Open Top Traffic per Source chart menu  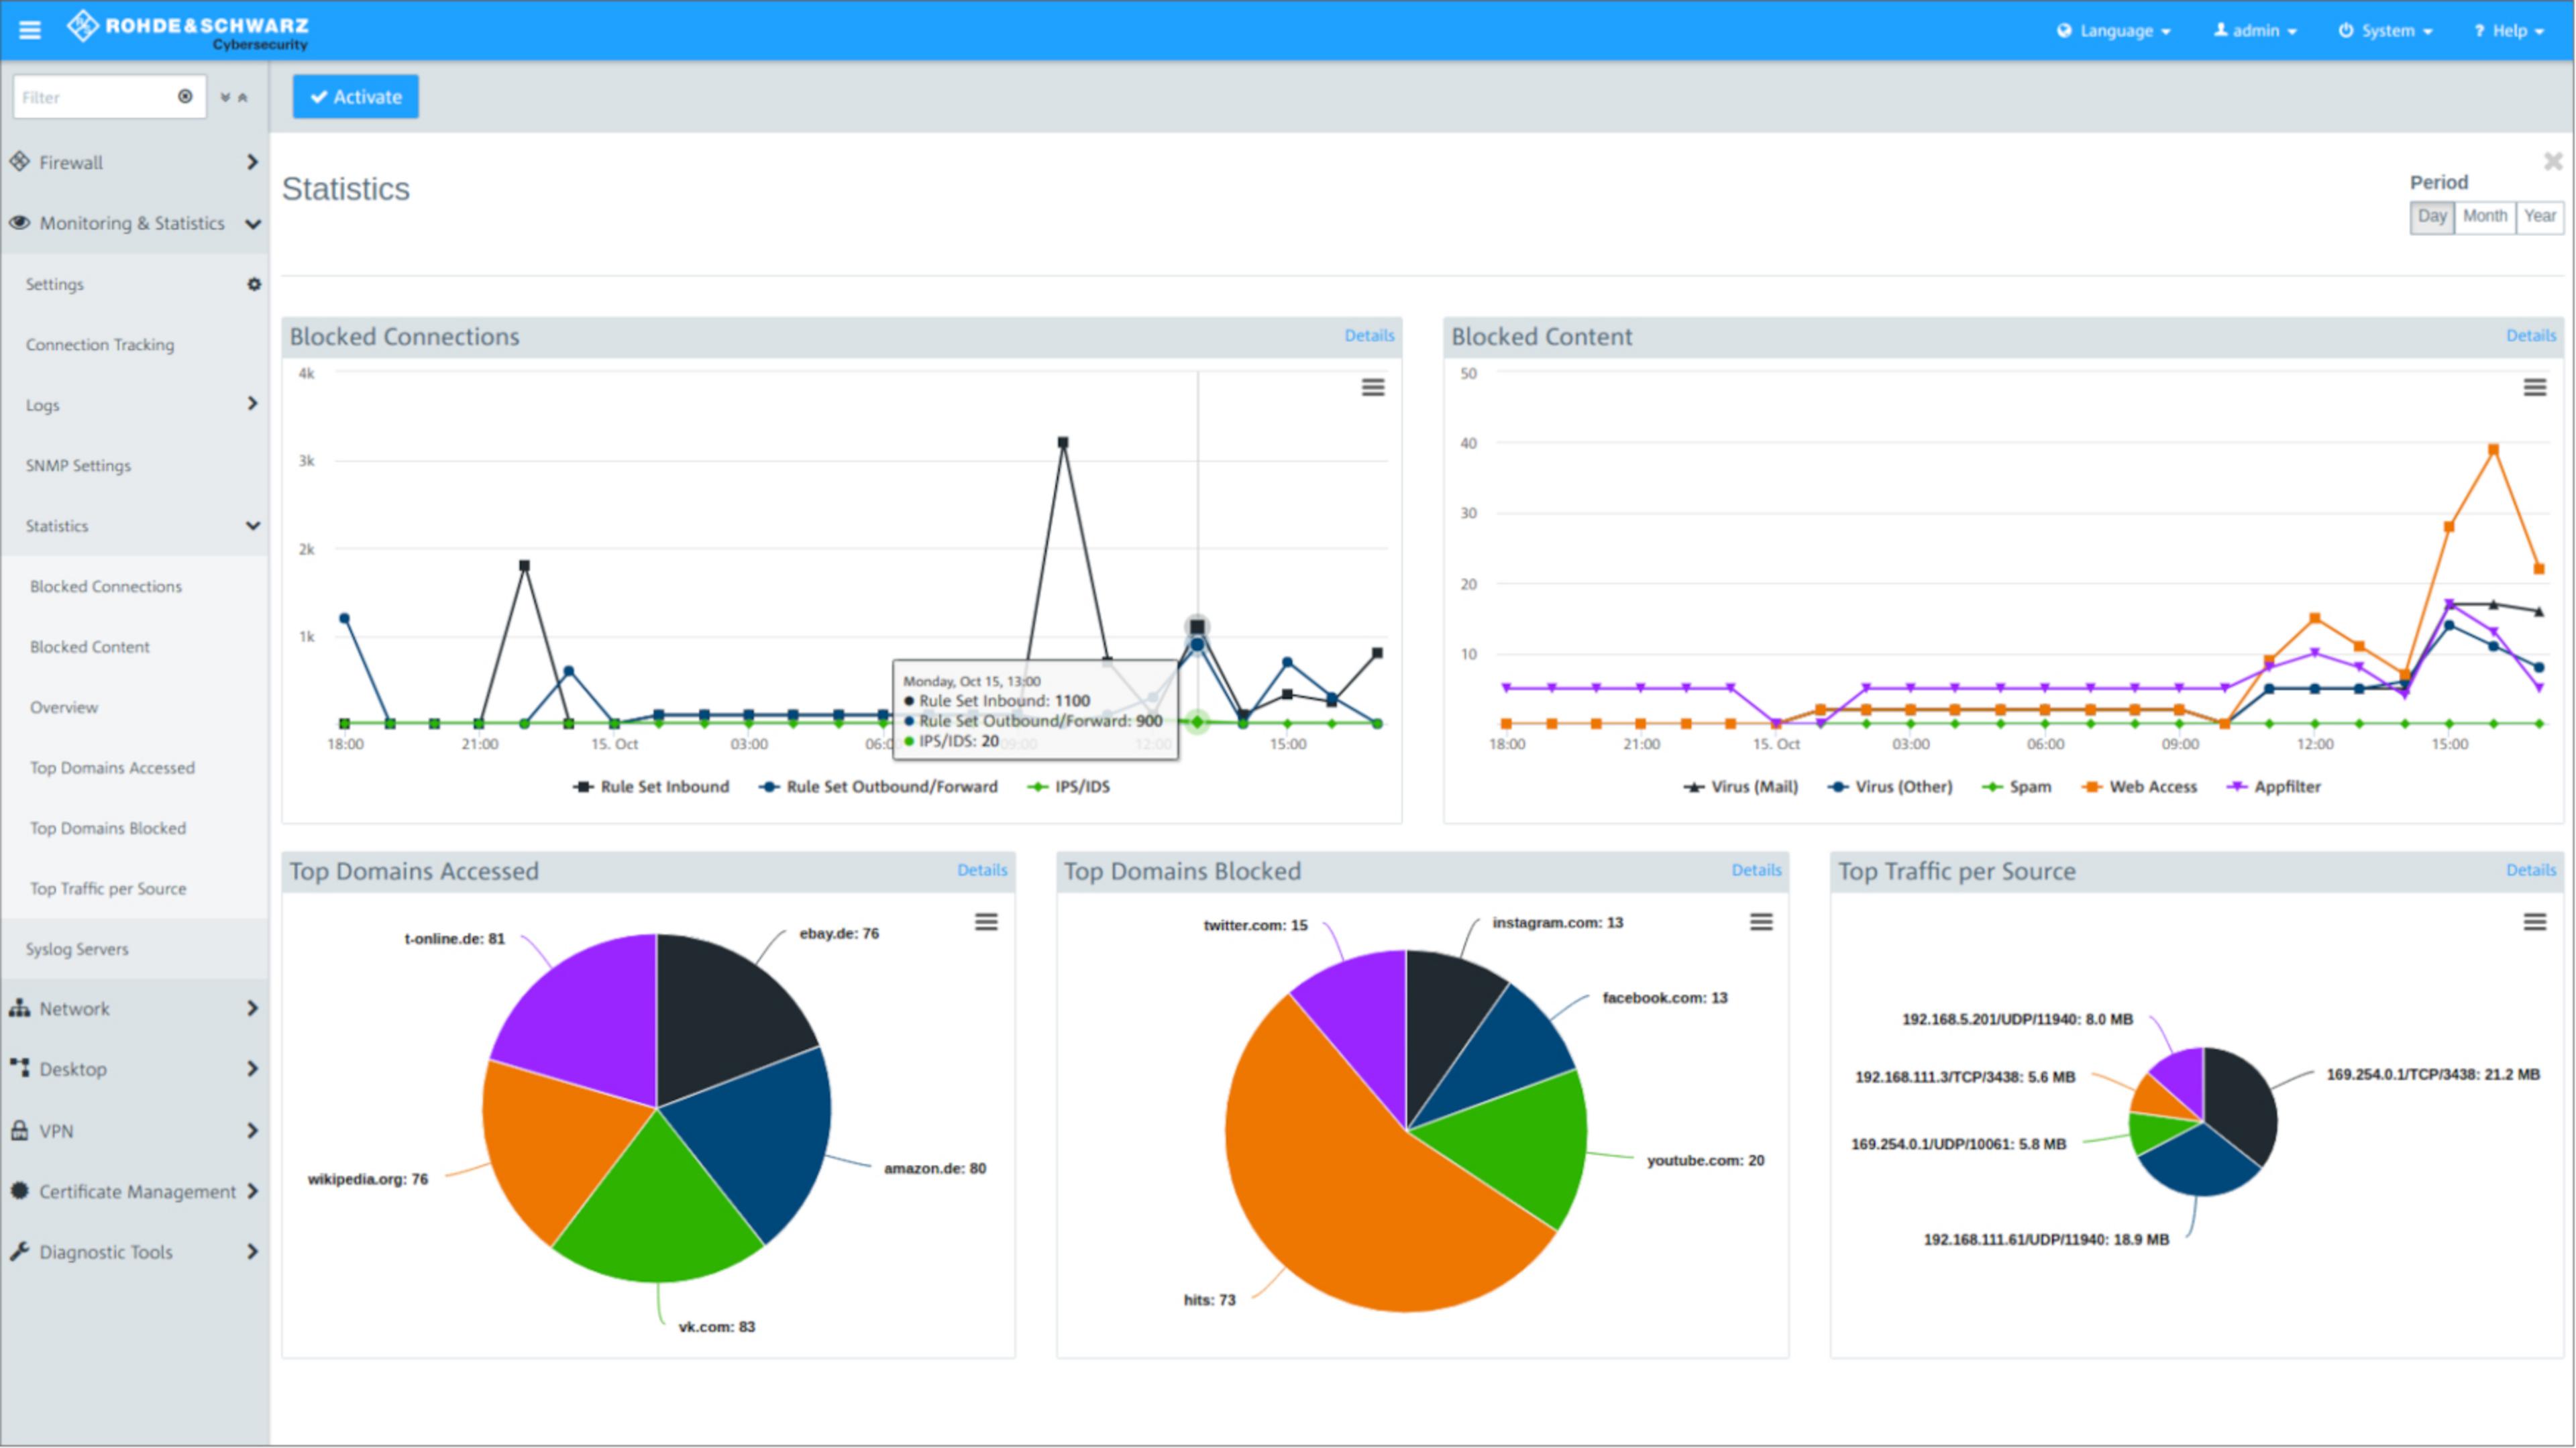click(x=2534, y=922)
